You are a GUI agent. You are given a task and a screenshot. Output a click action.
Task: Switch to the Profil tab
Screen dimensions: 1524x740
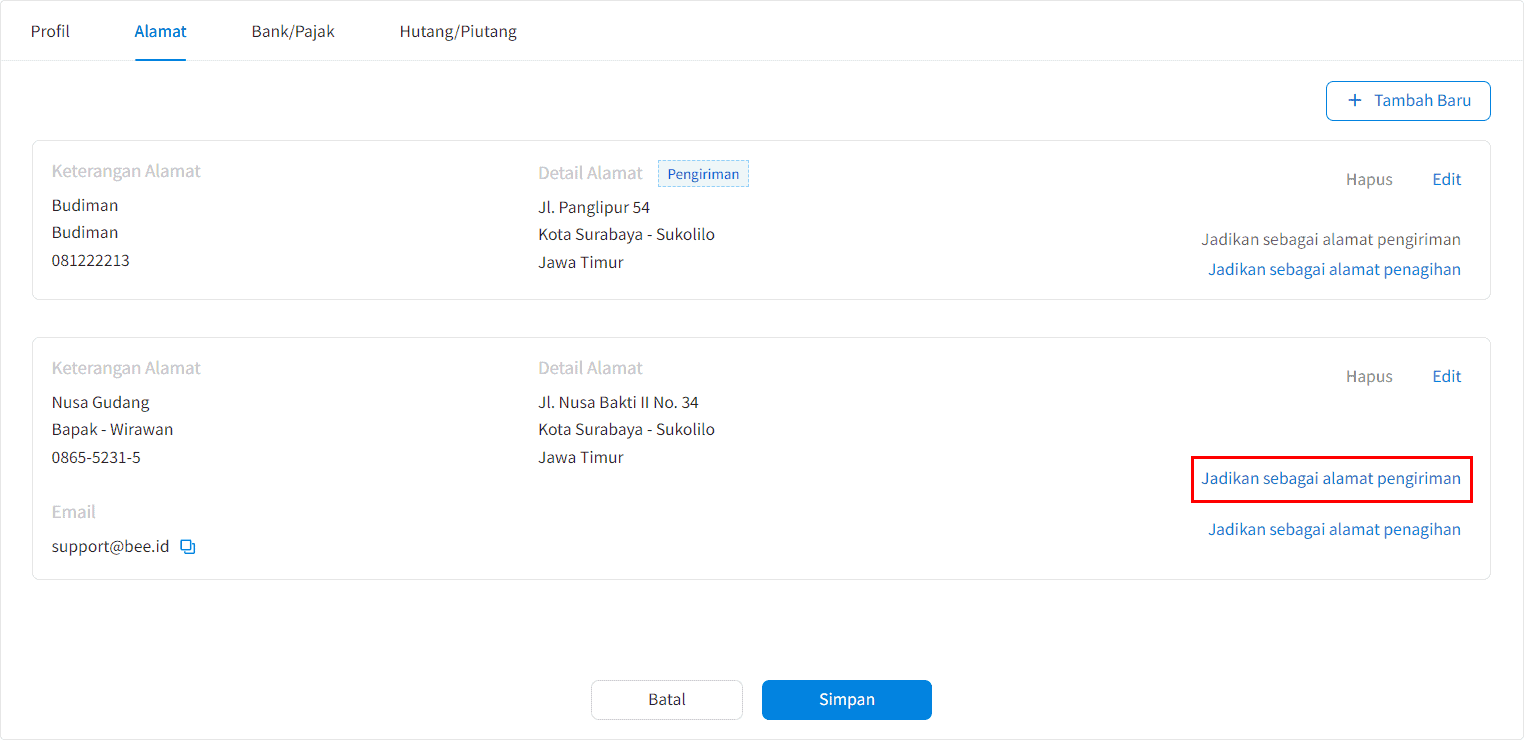point(50,31)
